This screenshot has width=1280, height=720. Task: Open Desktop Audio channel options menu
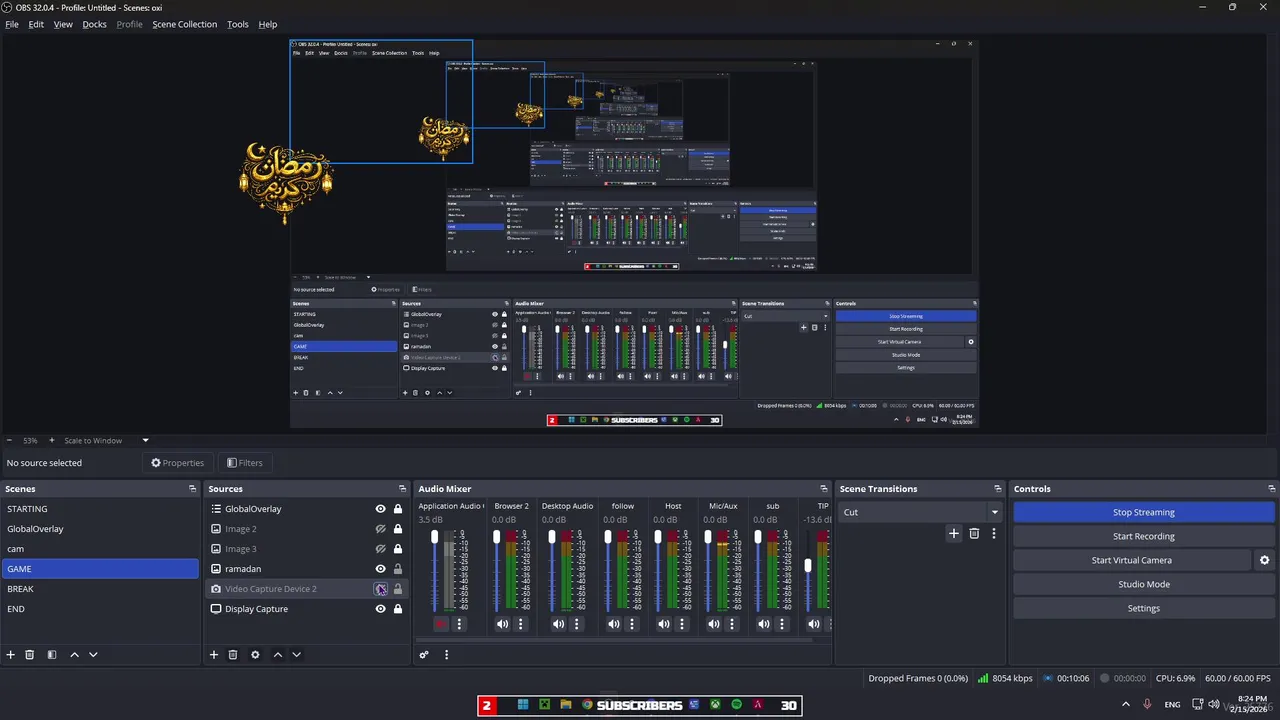pyautogui.click(x=577, y=624)
